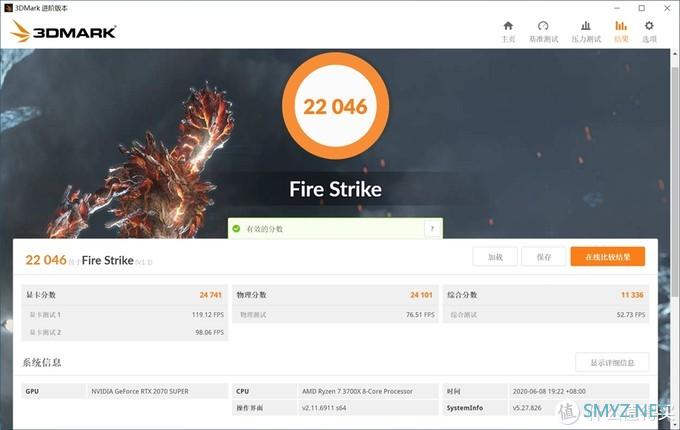Click timestamp 2020-06-08 19:22 +08:00
Screen dimensions: 680x430
549,391
